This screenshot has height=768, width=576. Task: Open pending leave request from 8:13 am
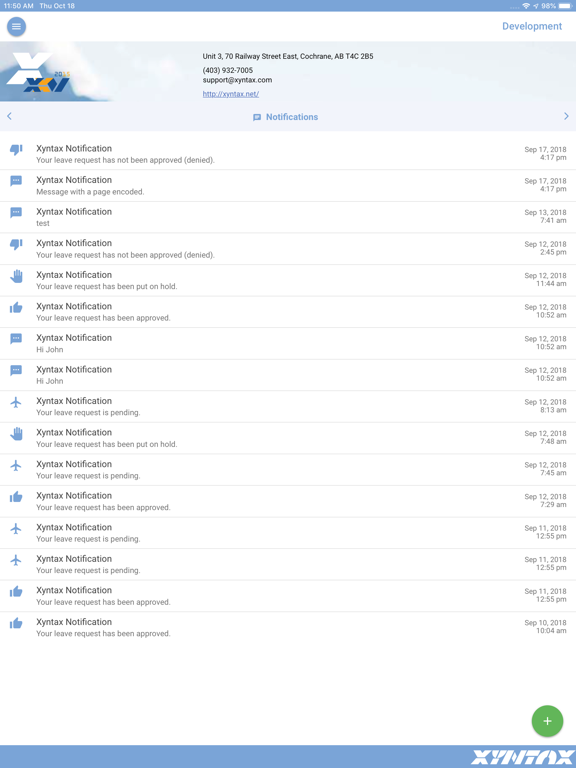tap(288, 407)
